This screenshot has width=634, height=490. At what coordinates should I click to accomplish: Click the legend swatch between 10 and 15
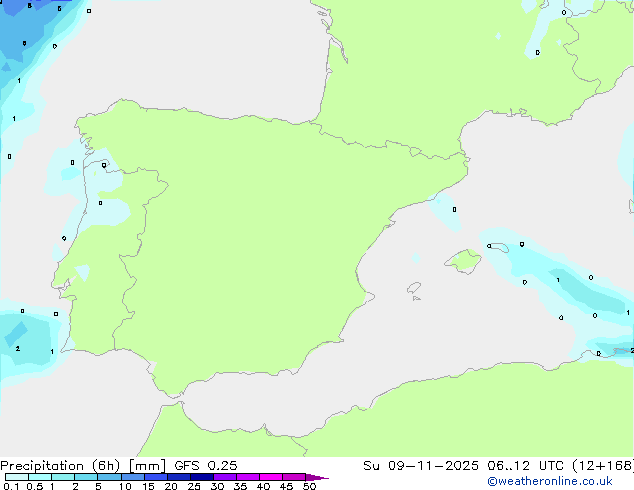point(133,477)
